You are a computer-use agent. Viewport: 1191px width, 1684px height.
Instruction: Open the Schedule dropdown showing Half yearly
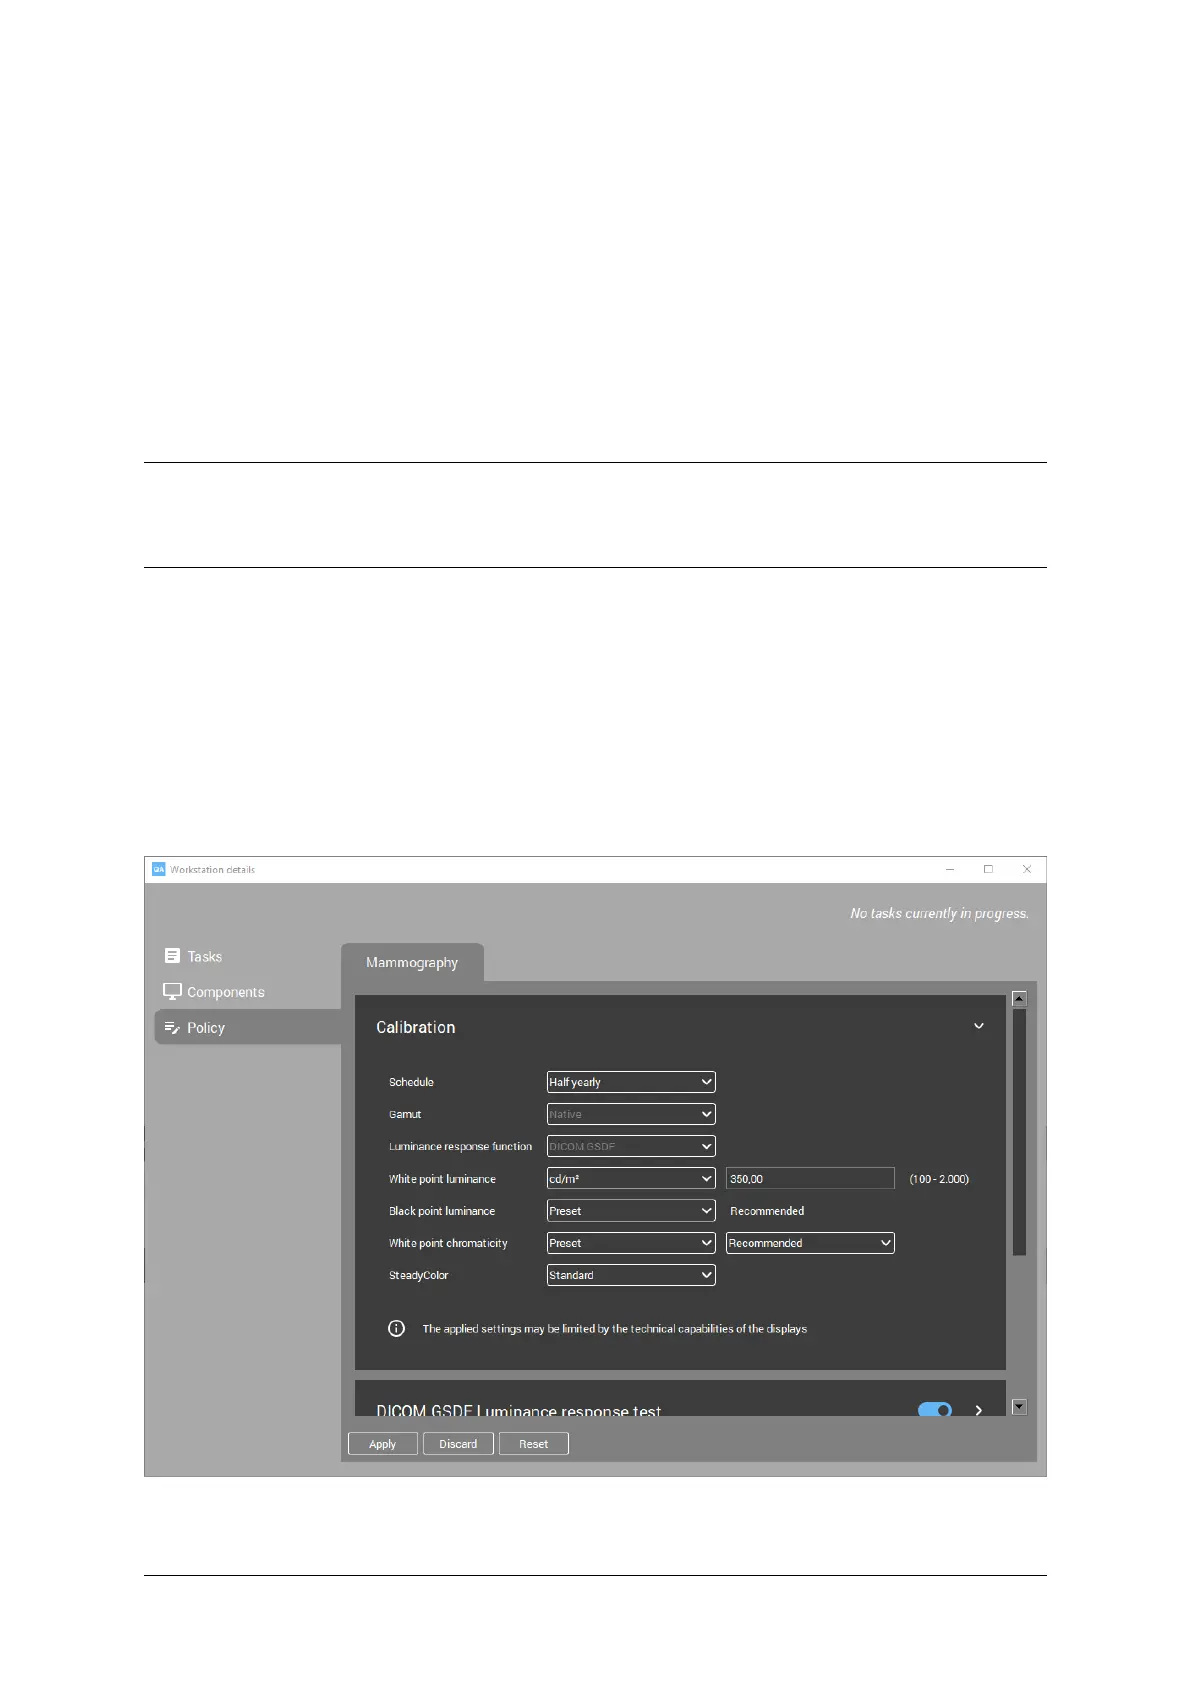click(630, 1082)
